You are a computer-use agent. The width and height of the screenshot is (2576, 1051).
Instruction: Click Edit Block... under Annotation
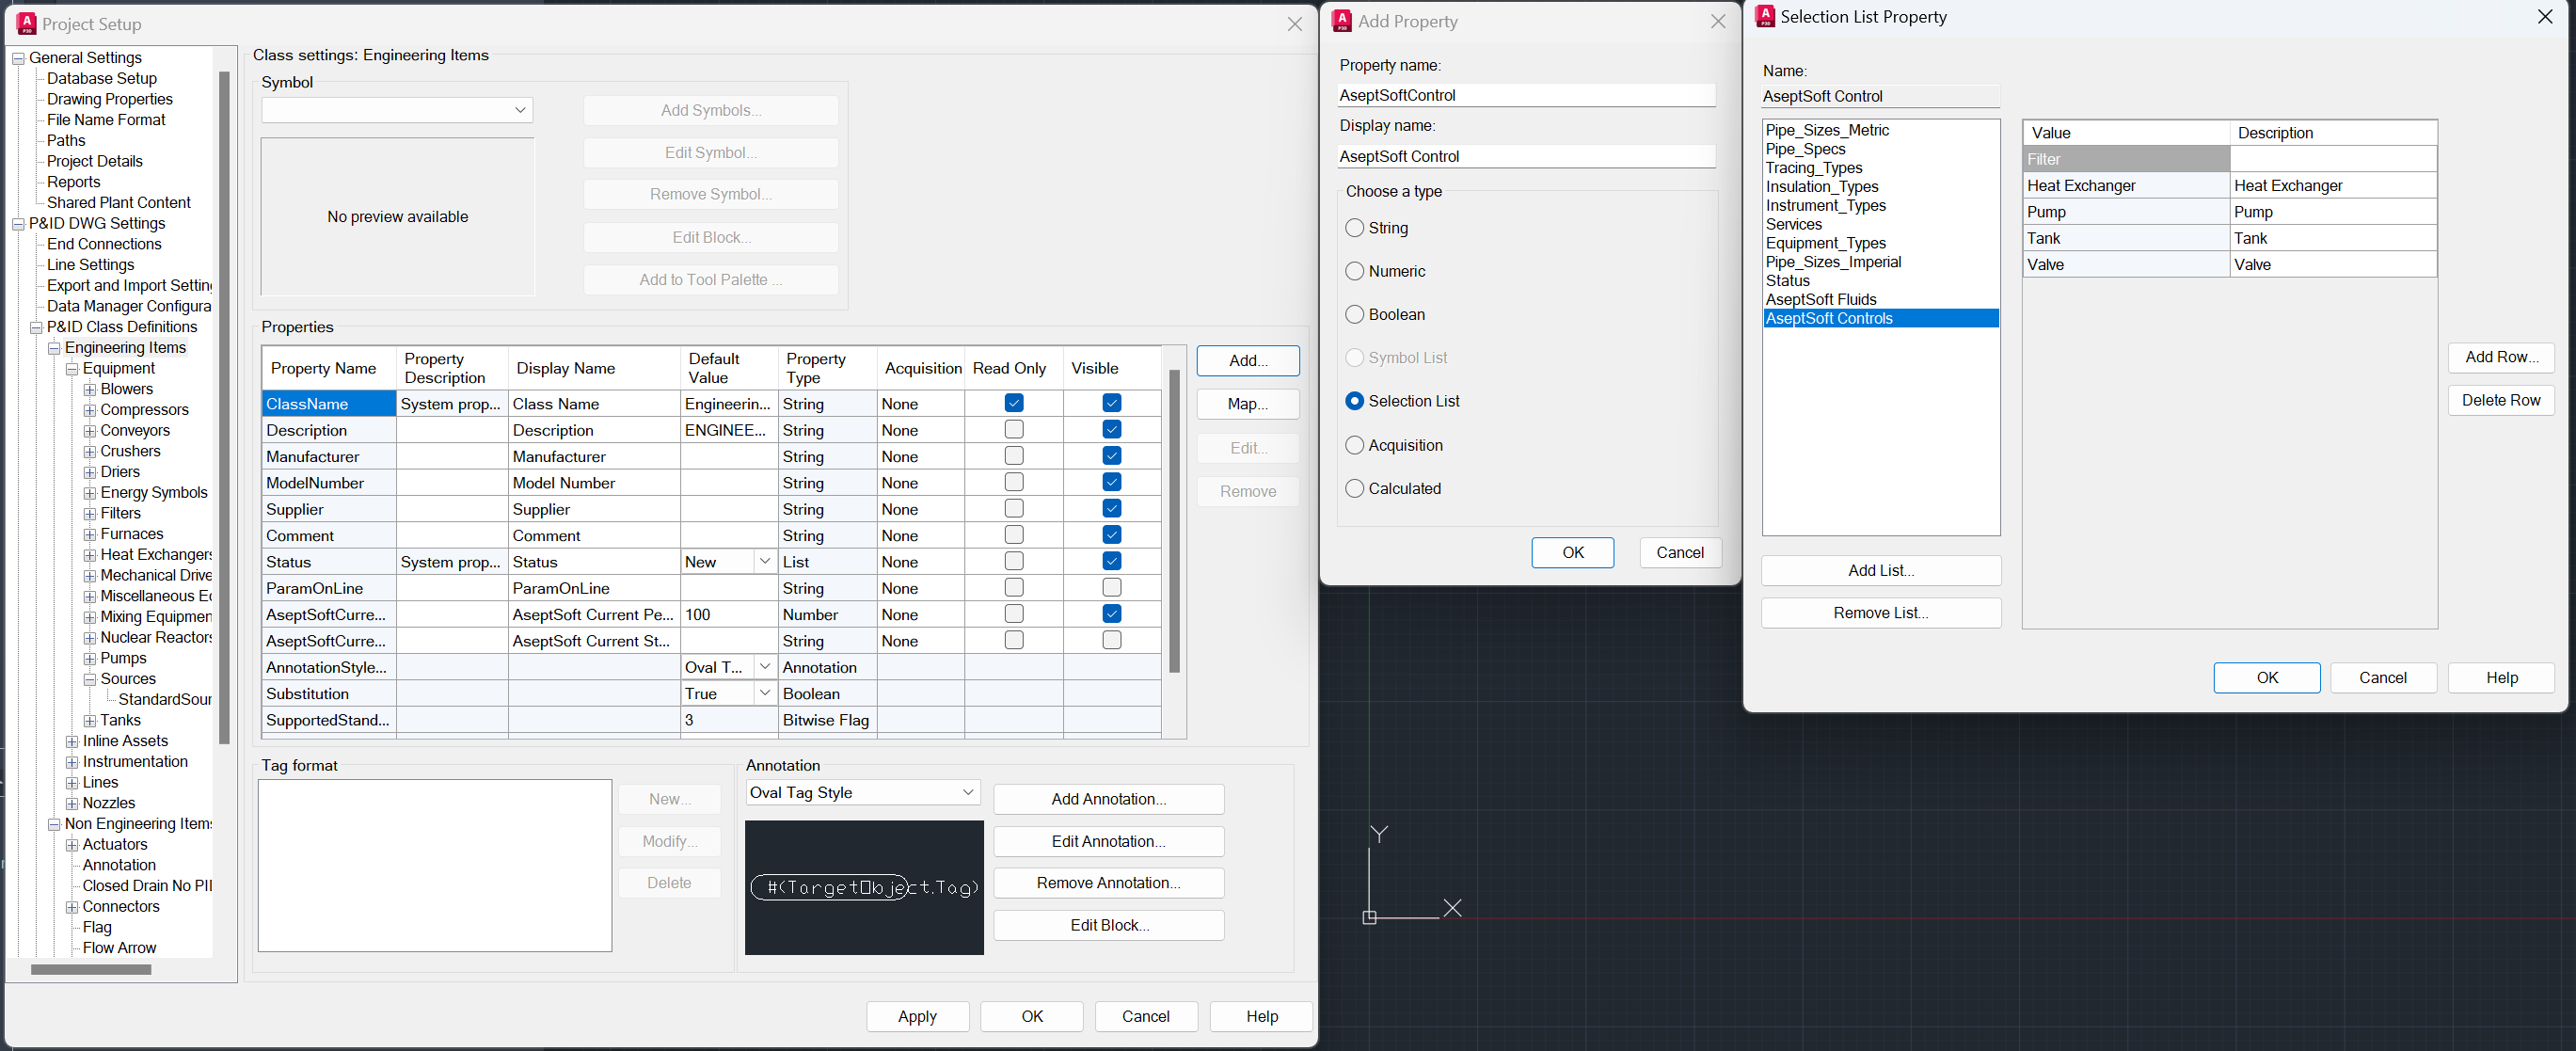[1109, 925]
